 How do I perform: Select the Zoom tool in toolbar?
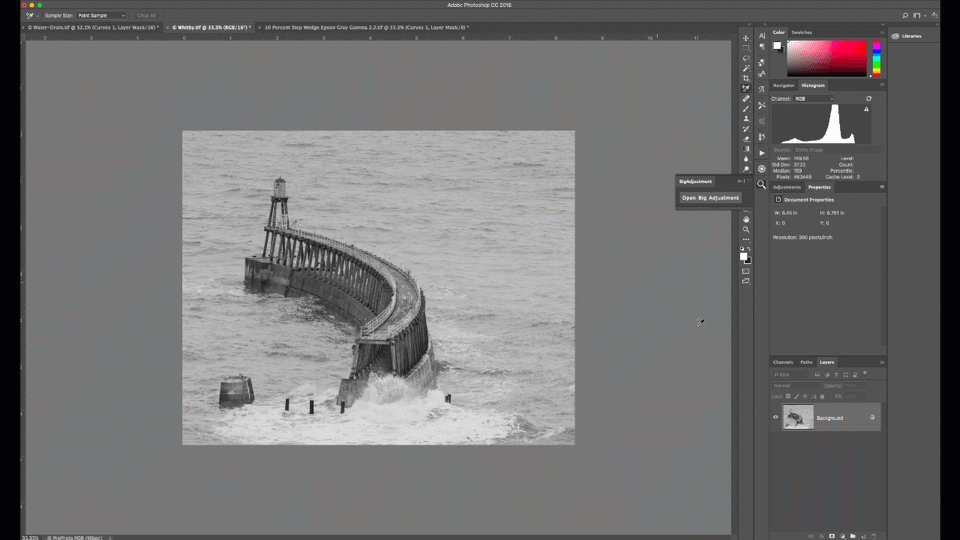click(746, 229)
